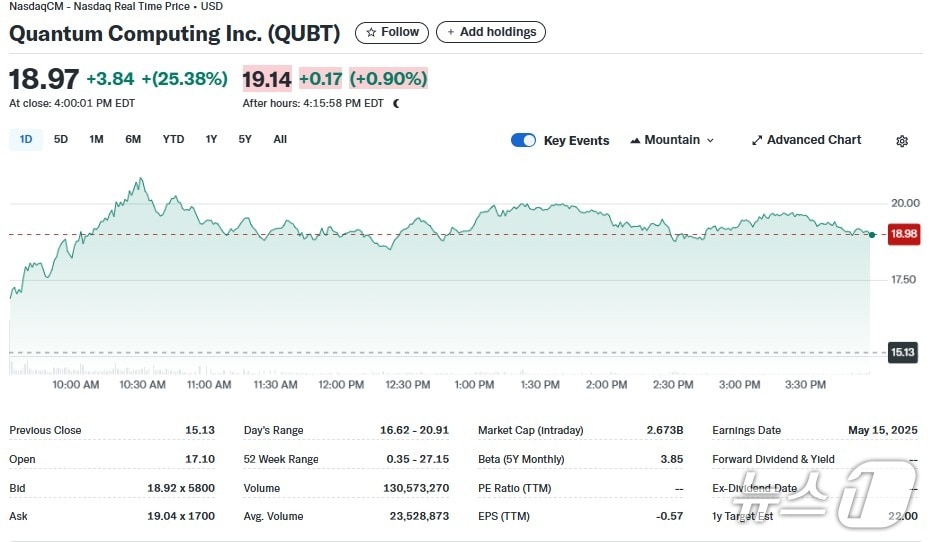Select the 5Y time range
Viewport: 930px width, 542px height.
(x=245, y=139)
